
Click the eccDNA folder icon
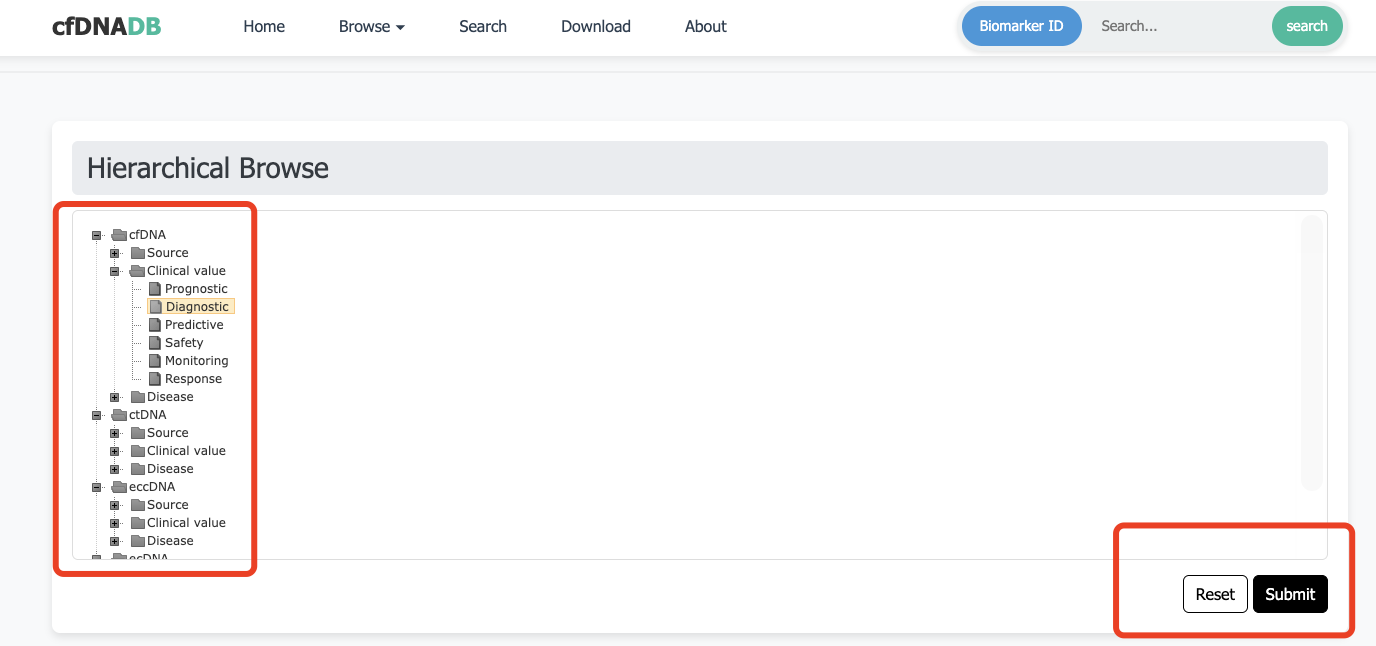pos(119,487)
